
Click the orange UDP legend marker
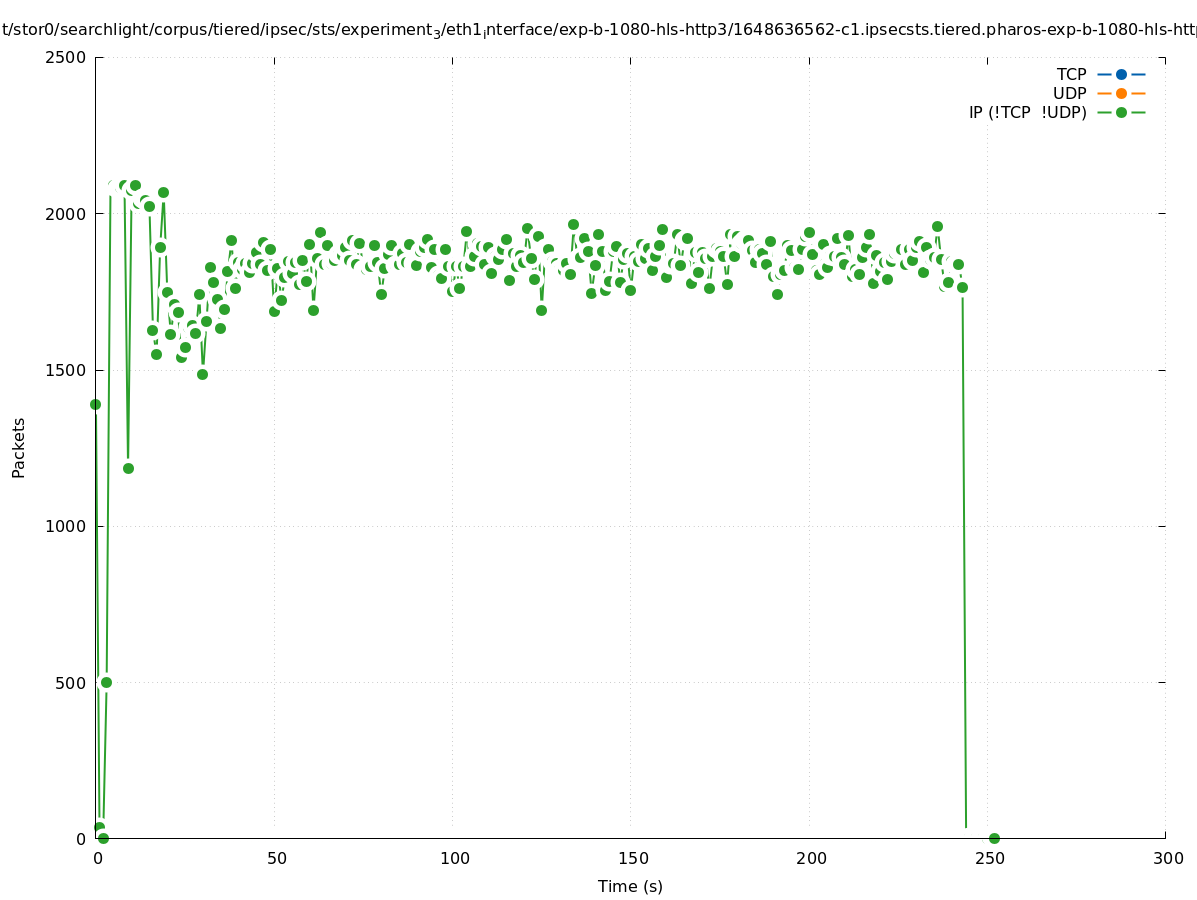click(x=1121, y=93)
